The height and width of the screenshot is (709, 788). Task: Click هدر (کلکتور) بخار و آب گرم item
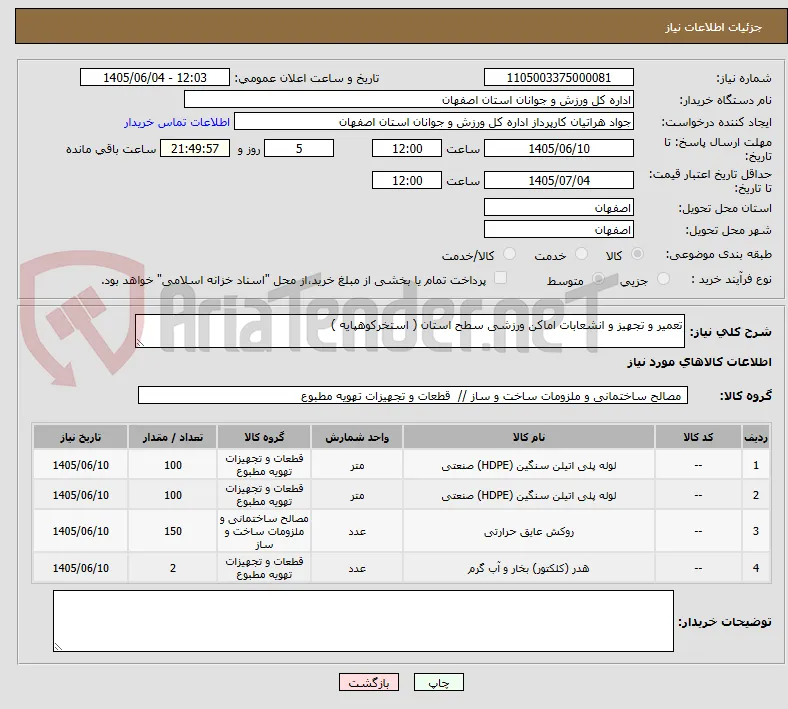point(529,568)
